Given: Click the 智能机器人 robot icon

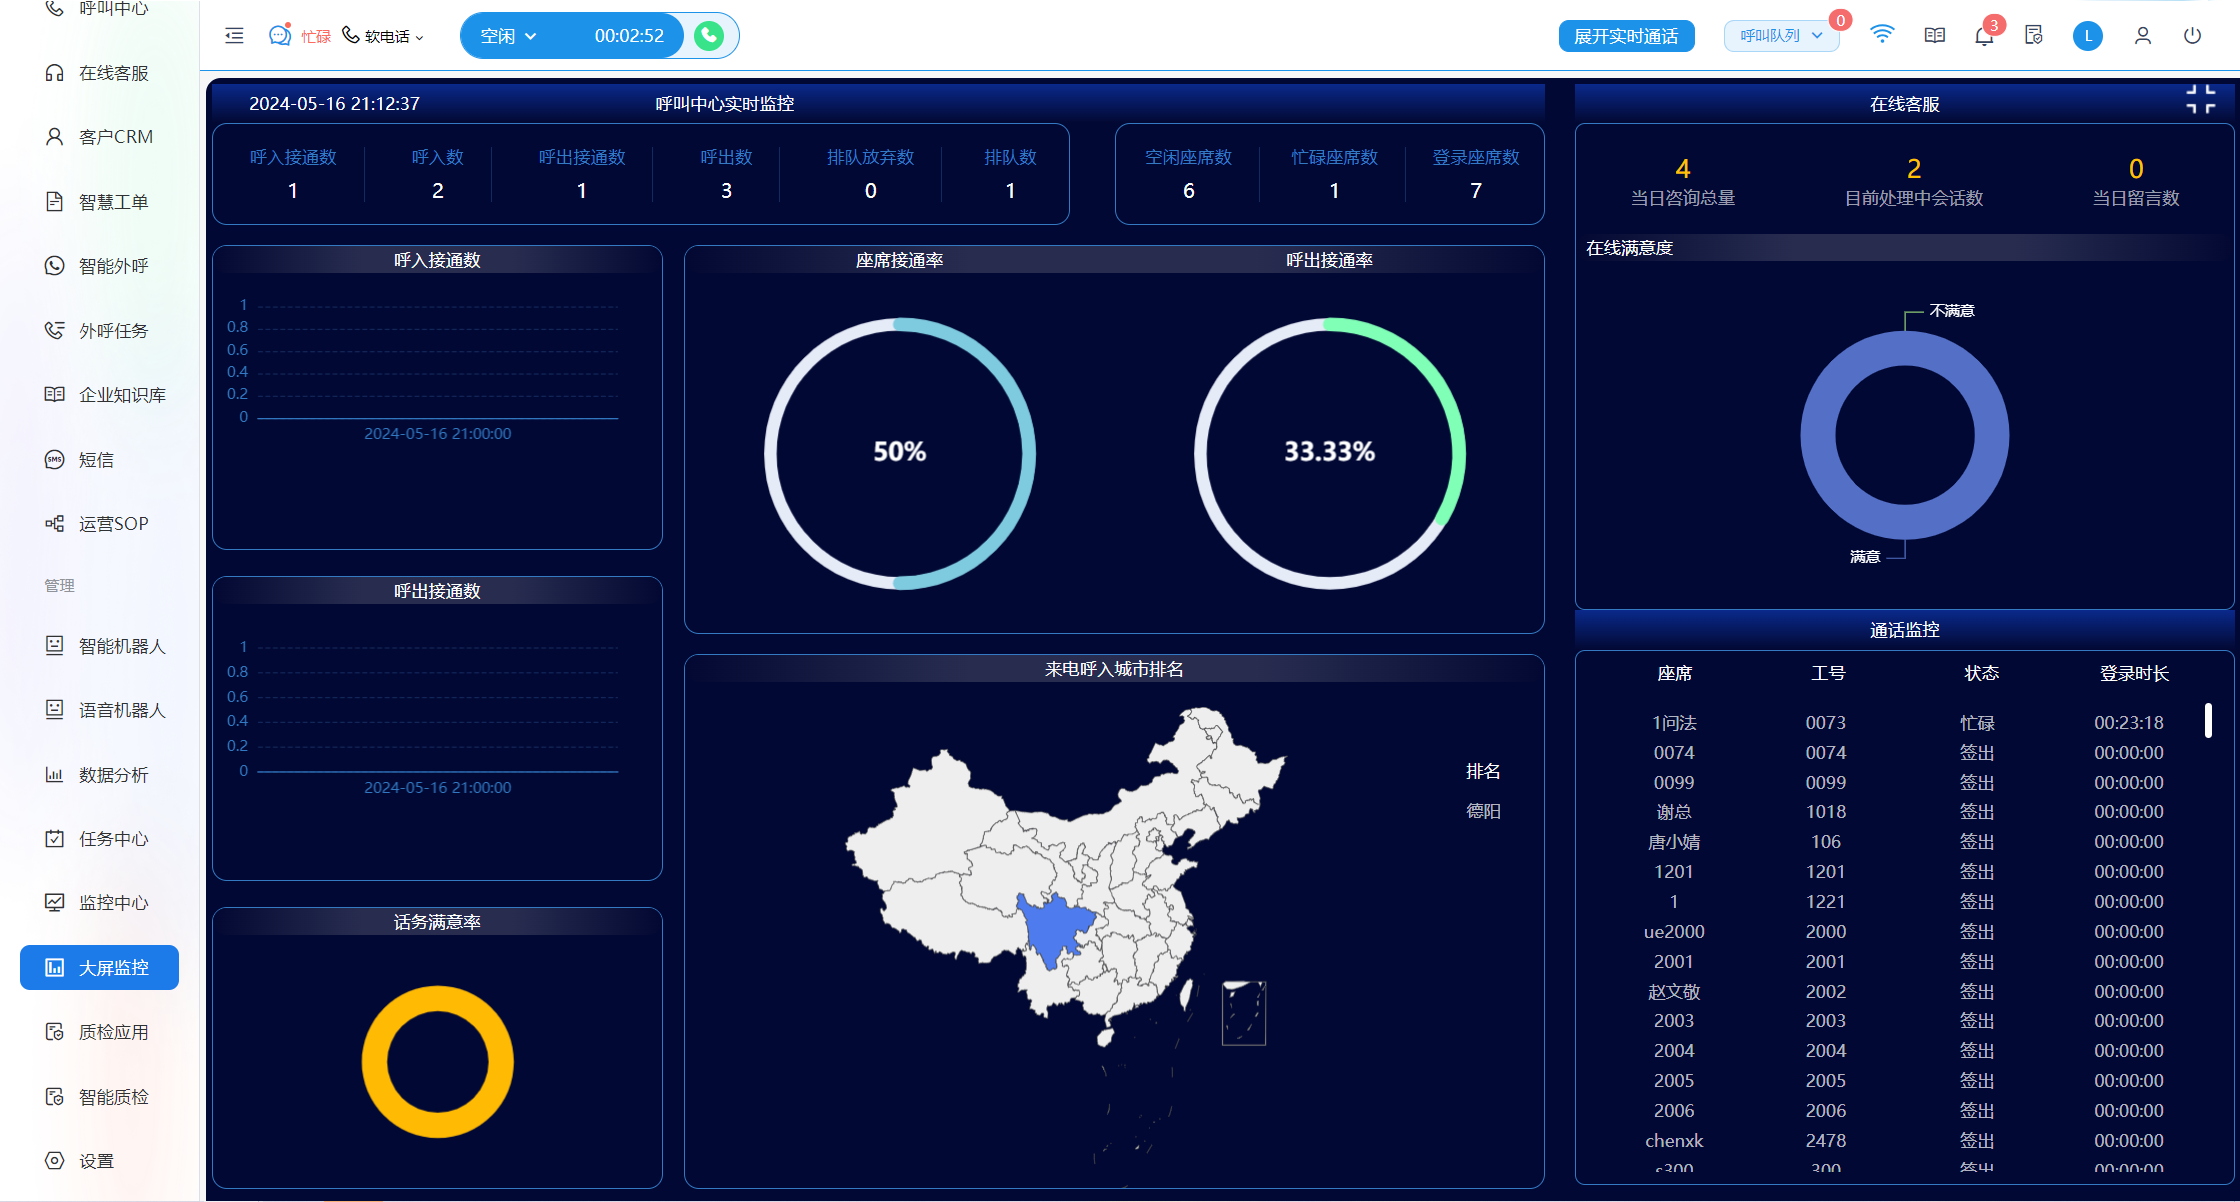Looking at the screenshot, I should [54, 646].
